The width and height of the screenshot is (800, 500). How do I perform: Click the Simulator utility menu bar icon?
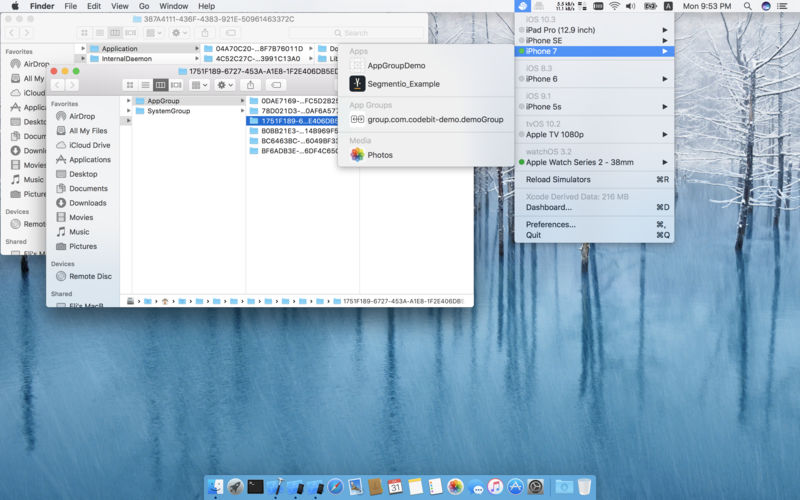click(523, 6)
